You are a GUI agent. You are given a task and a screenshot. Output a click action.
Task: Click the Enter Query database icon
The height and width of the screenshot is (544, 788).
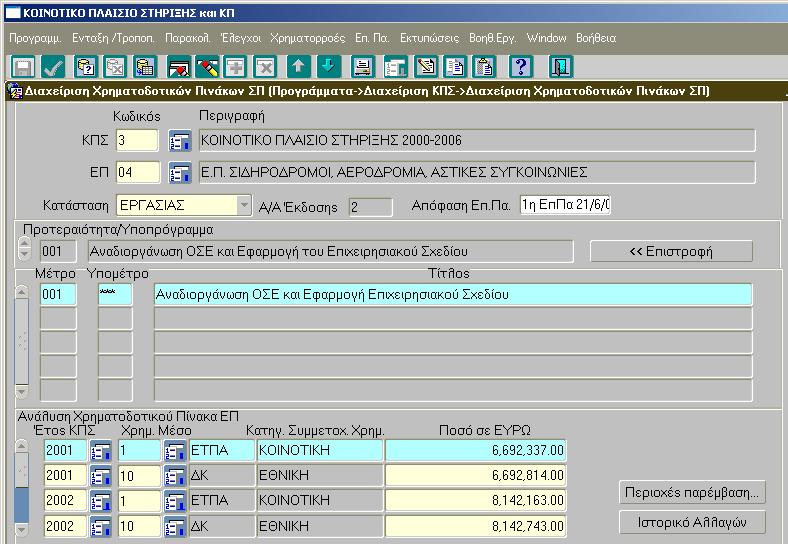(x=85, y=67)
